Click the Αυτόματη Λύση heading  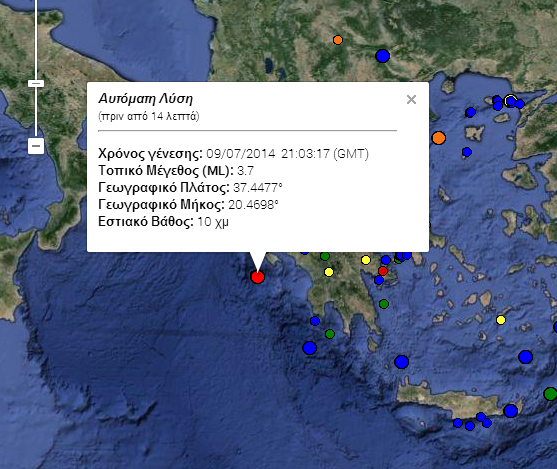146,98
